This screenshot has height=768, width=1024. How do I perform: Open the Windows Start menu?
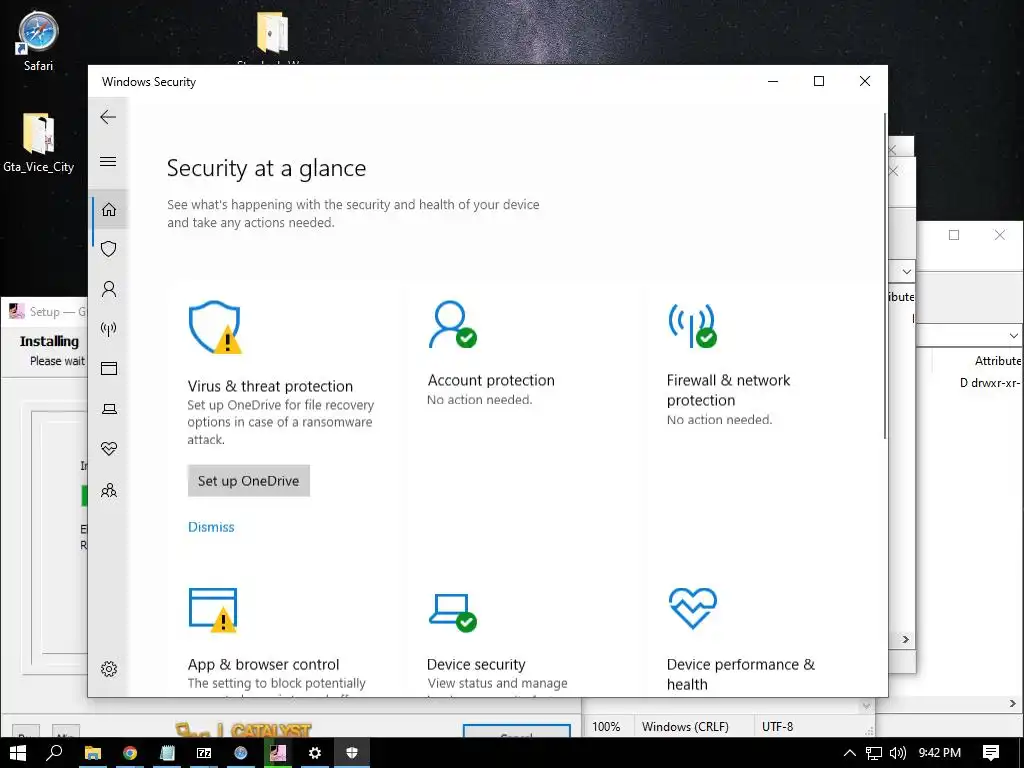(x=18, y=752)
